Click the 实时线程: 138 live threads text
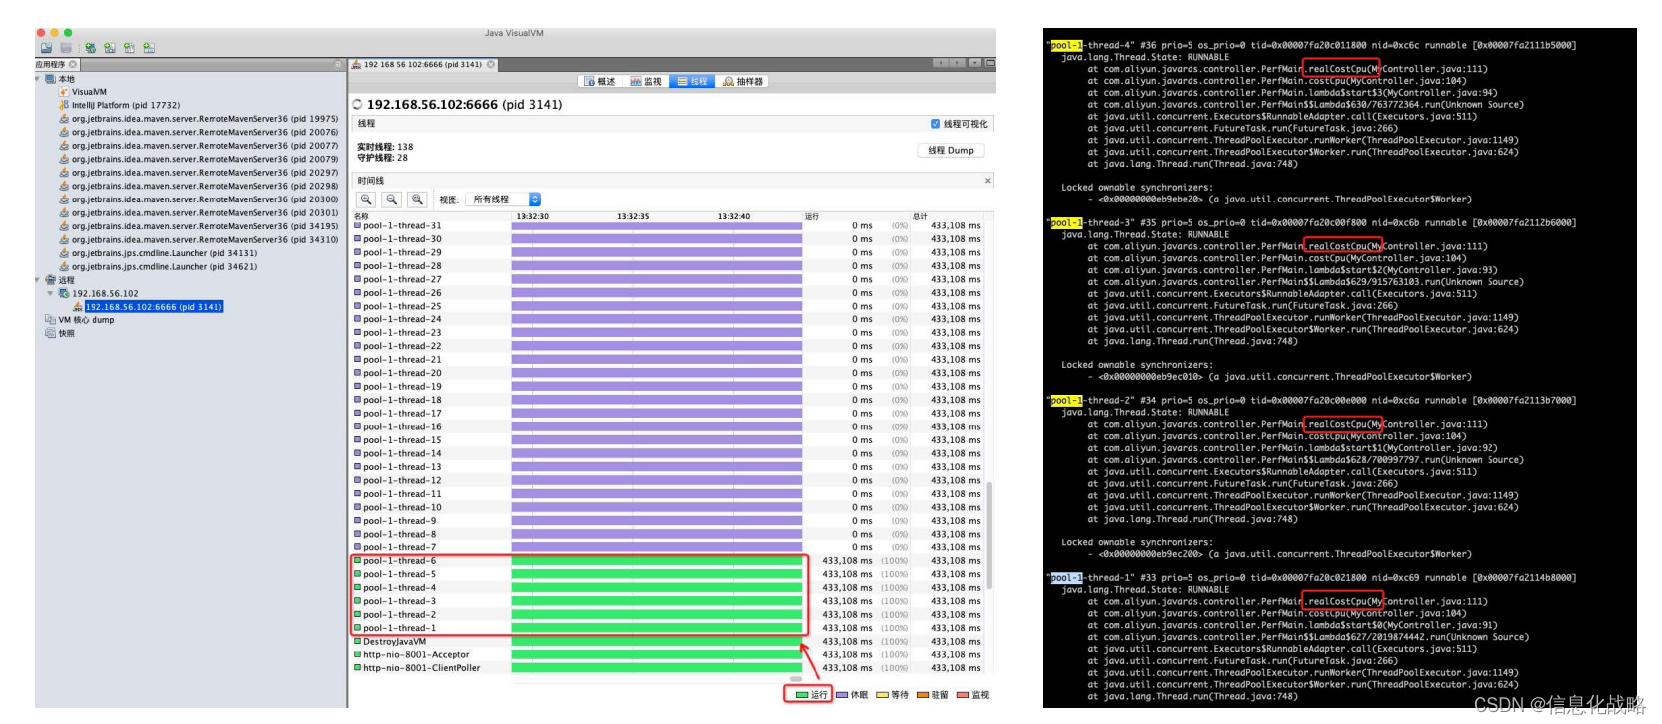 tap(385, 147)
